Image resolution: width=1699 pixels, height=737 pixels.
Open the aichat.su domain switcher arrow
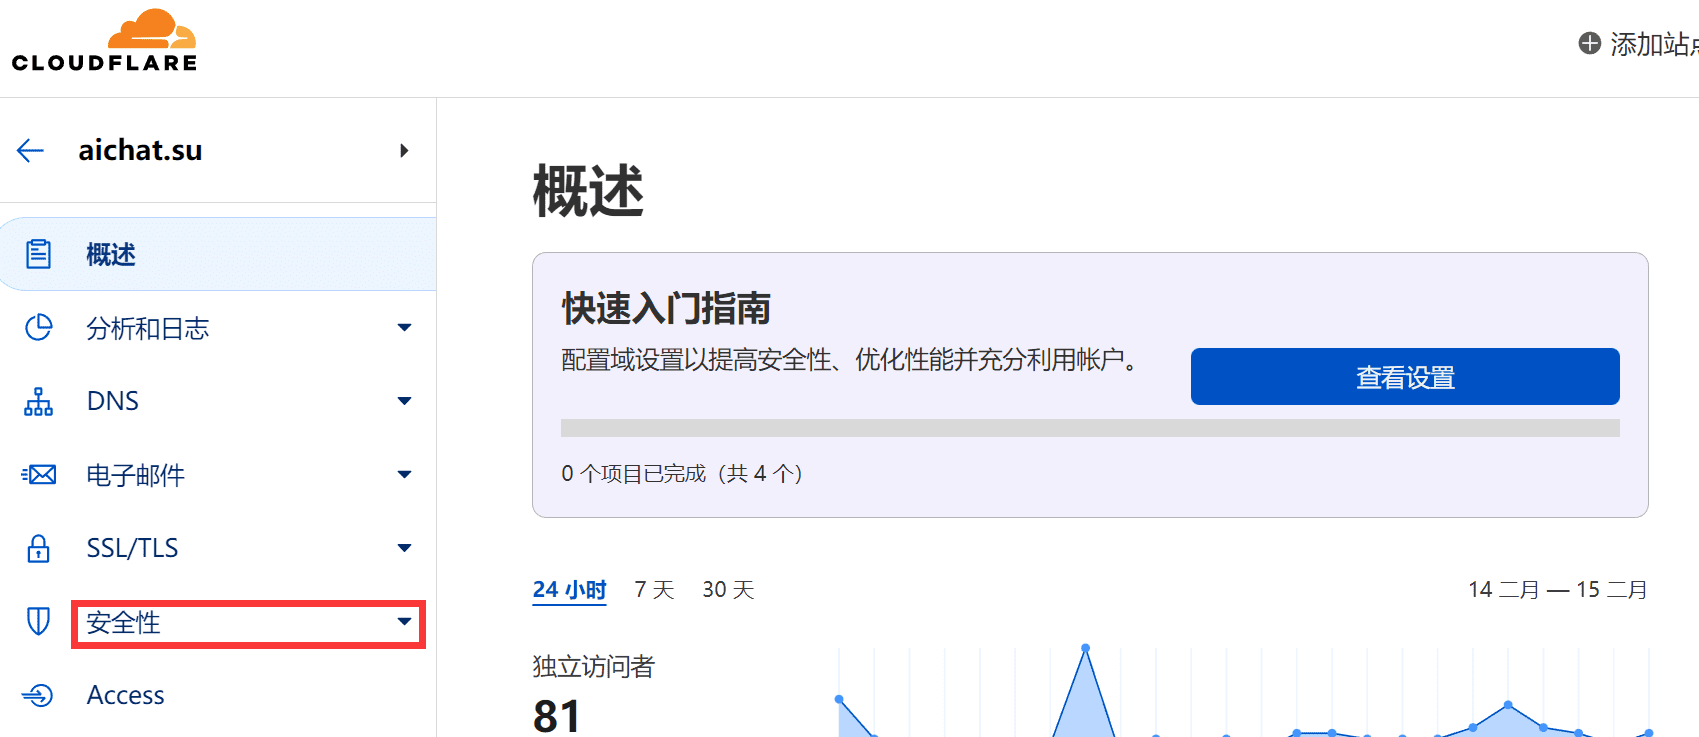point(404,151)
